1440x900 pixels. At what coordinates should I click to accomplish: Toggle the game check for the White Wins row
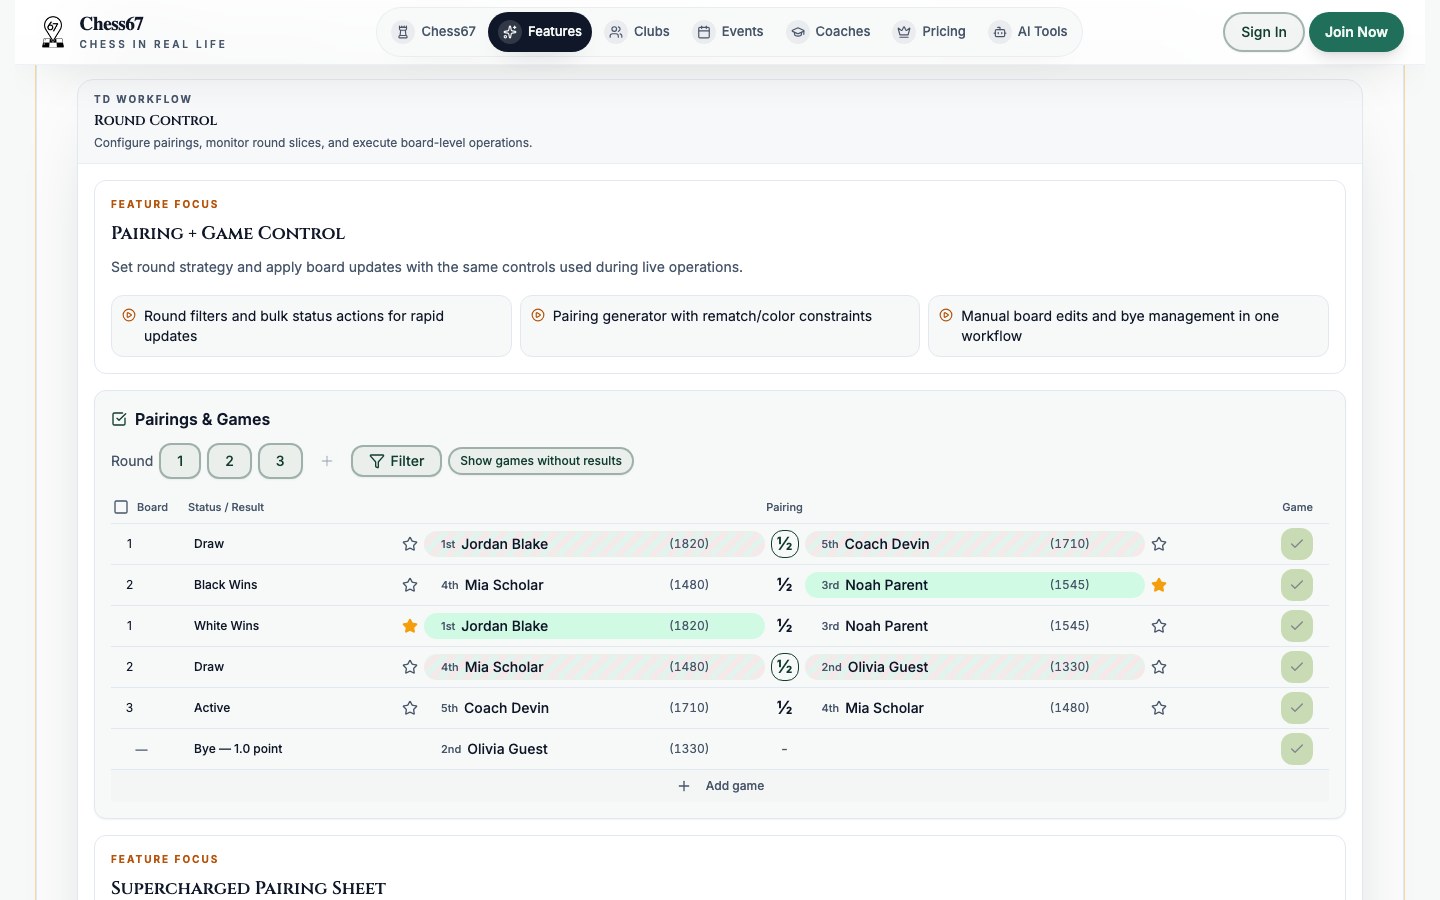pos(1297,626)
